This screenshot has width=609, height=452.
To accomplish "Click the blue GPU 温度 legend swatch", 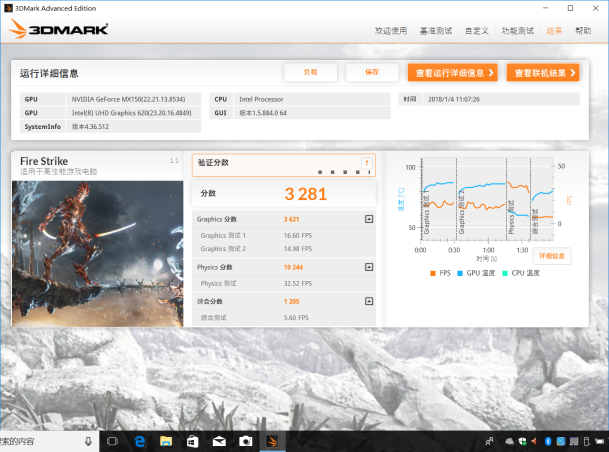I will 460,273.
